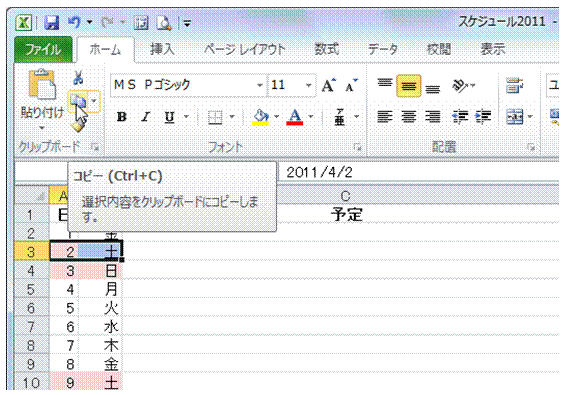Click the phonetic guide (furigana) icon
The width and height of the screenshot is (567, 395).
point(339,117)
